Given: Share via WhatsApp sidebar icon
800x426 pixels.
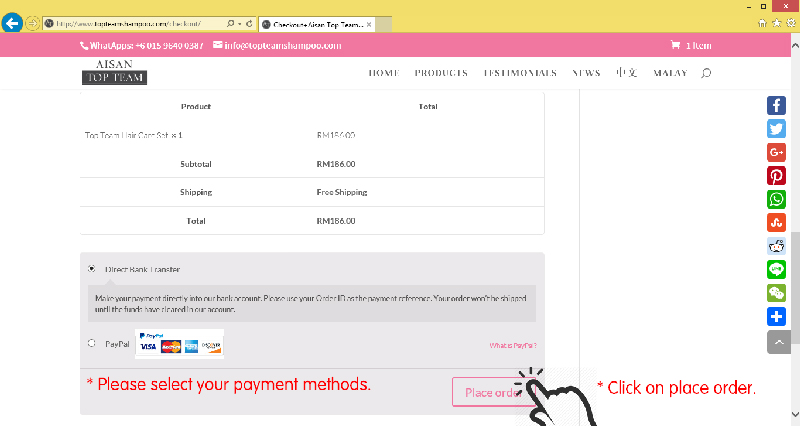Looking at the screenshot, I should click(776, 199).
